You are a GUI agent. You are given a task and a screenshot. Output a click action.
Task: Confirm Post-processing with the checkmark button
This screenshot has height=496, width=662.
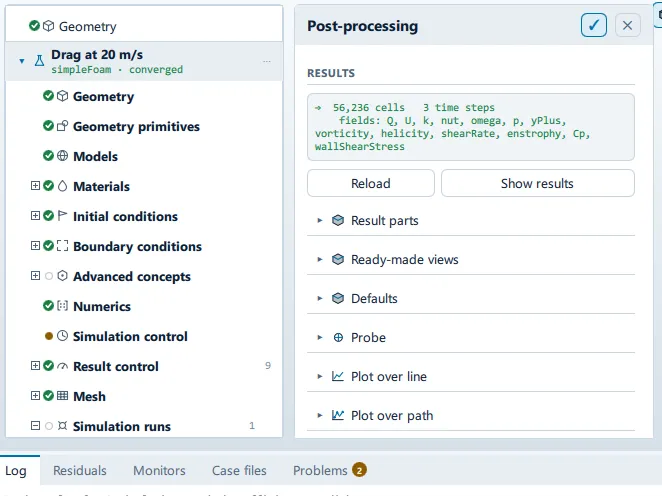click(594, 25)
